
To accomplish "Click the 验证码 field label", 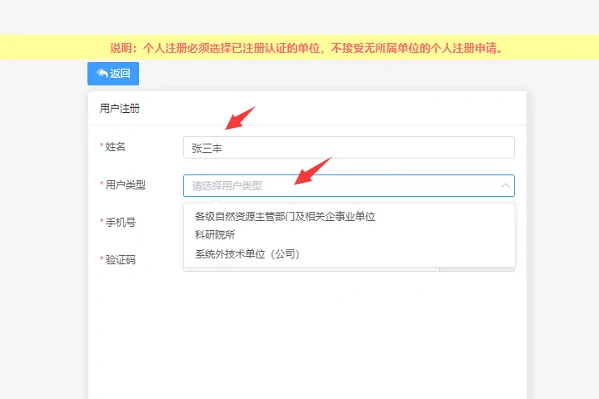I will 120,260.
